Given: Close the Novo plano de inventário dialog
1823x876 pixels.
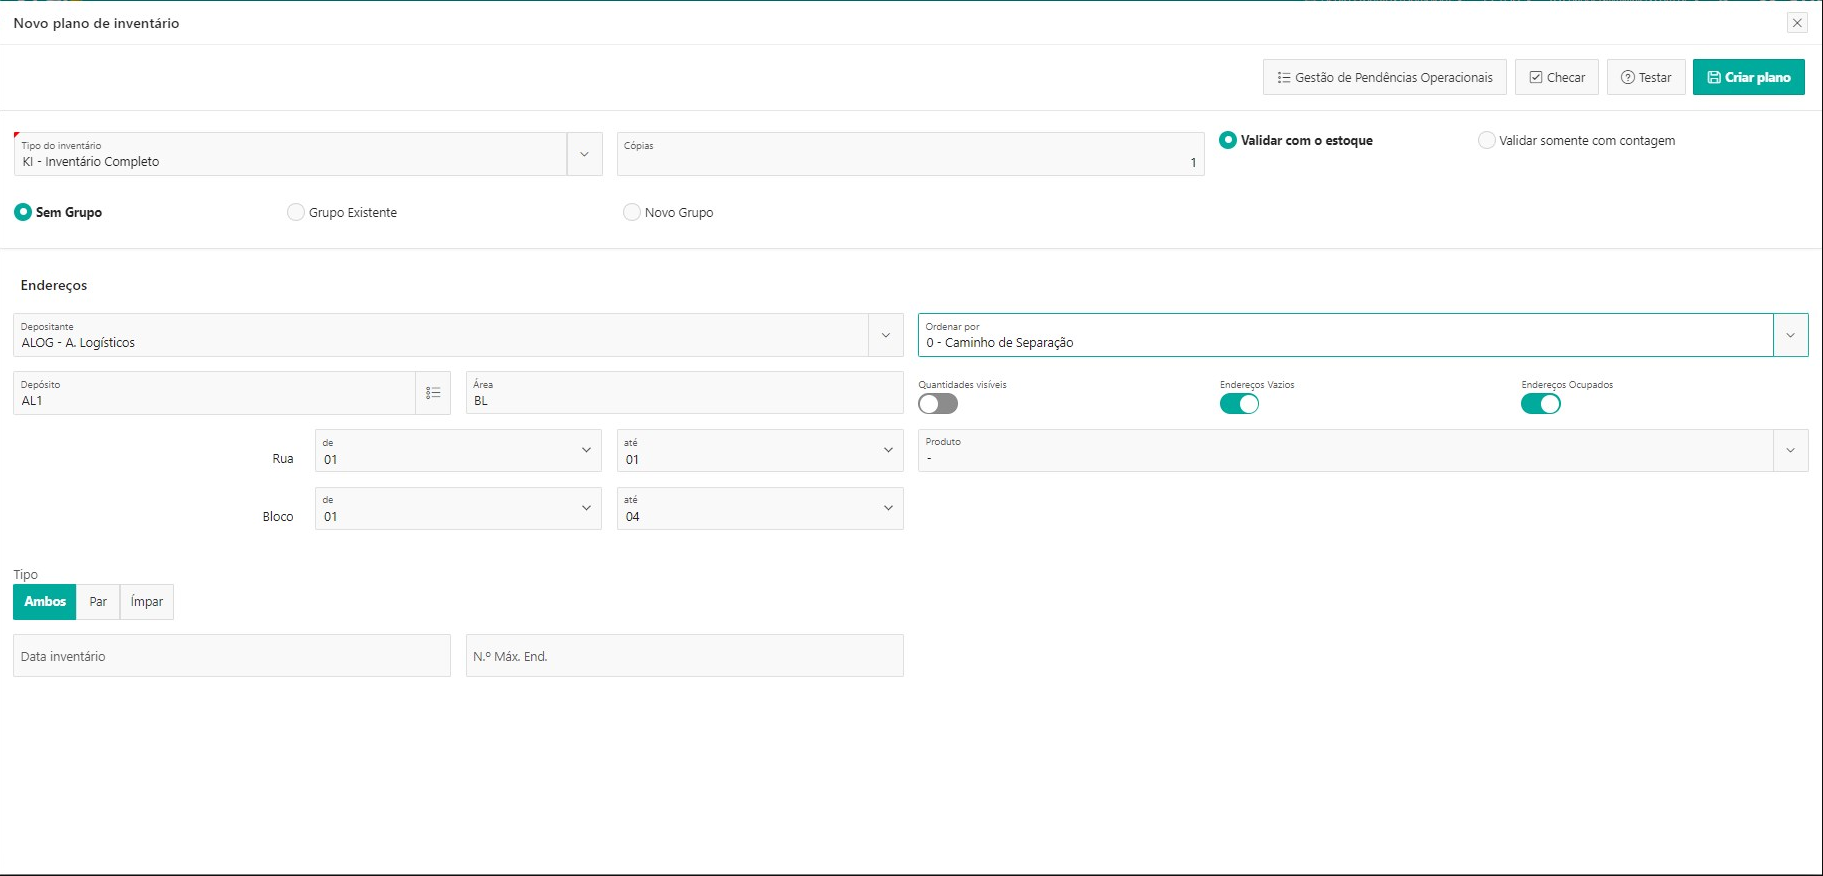Looking at the screenshot, I should (x=1797, y=23).
